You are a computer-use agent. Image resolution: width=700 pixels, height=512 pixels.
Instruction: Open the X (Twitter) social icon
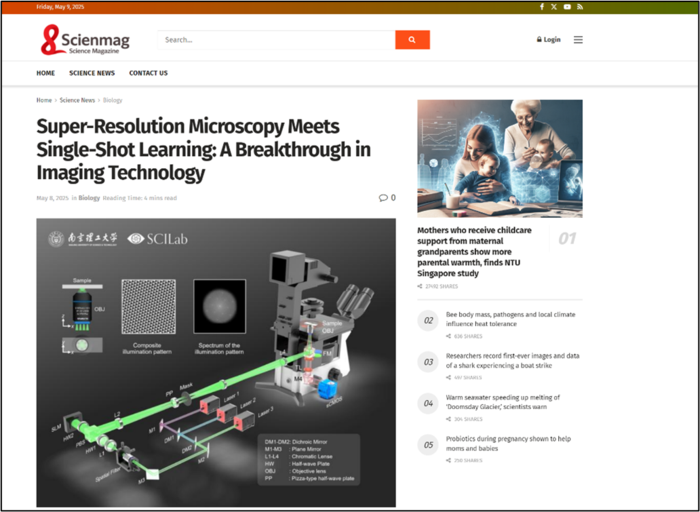[554, 7]
